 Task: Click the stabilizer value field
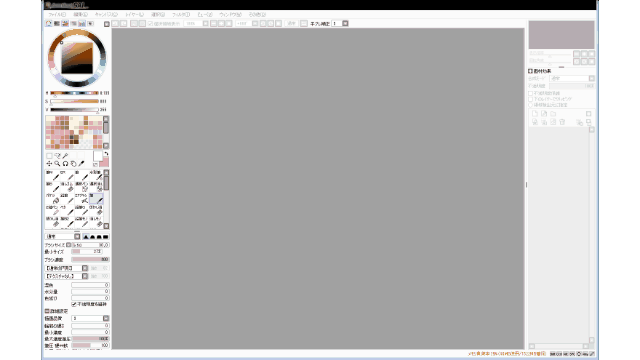coord(337,24)
